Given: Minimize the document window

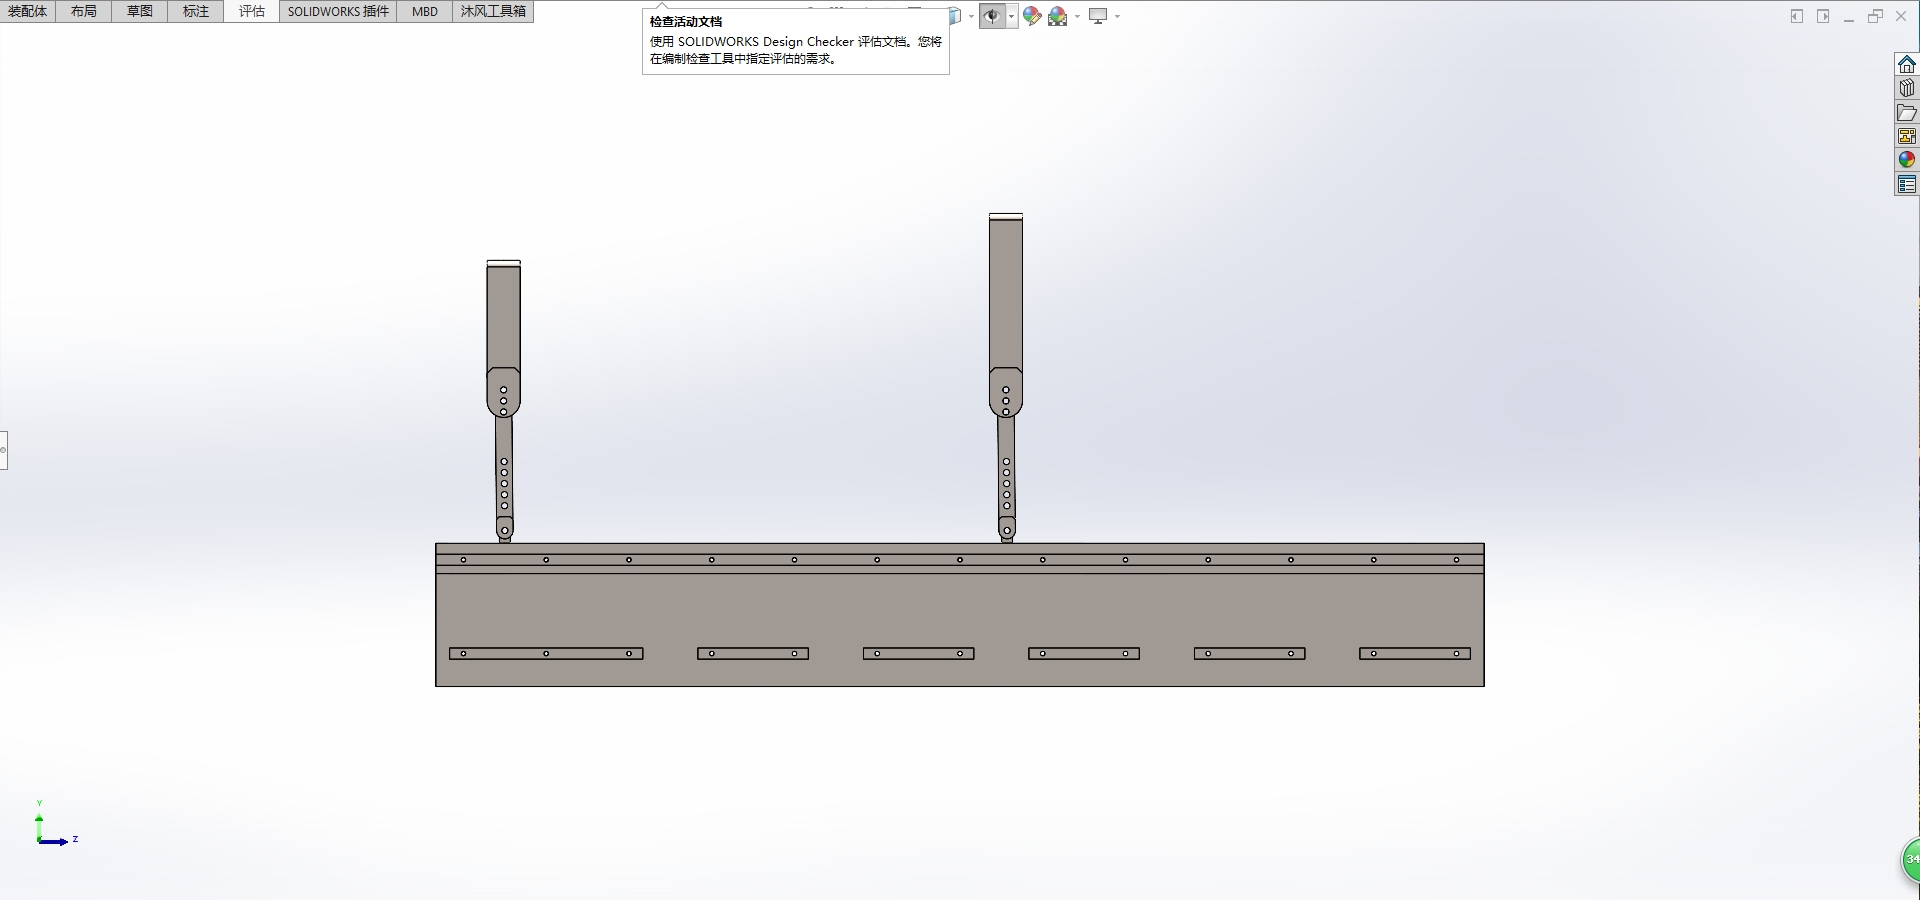Looking at the screenshot, I should point(1849,17).
